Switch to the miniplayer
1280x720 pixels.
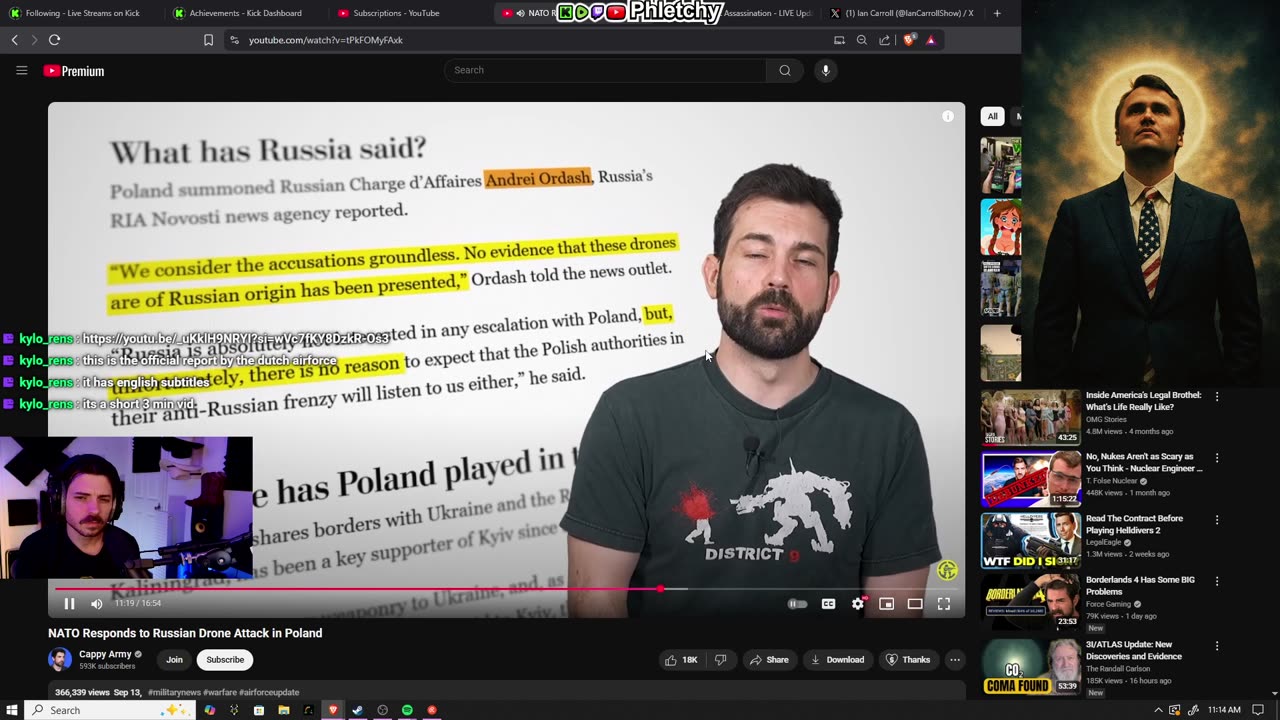tap(886, 604)
